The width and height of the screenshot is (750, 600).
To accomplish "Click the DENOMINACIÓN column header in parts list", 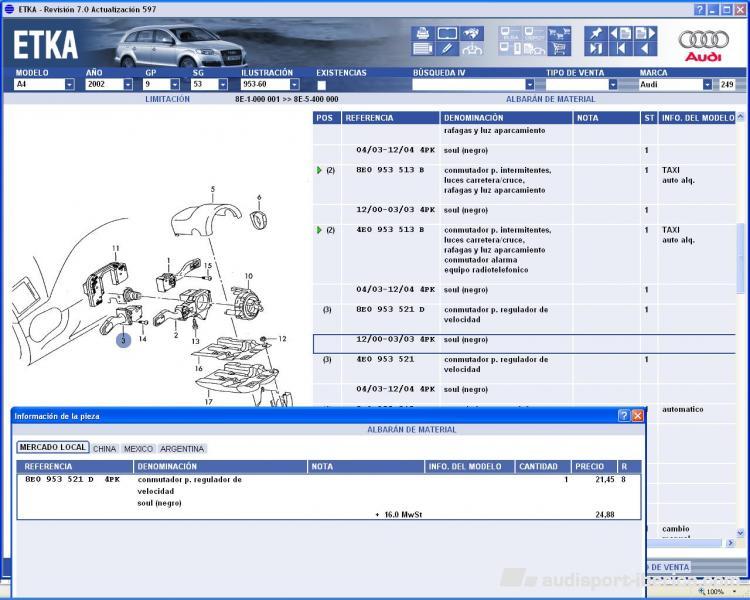I will point(506,118).
